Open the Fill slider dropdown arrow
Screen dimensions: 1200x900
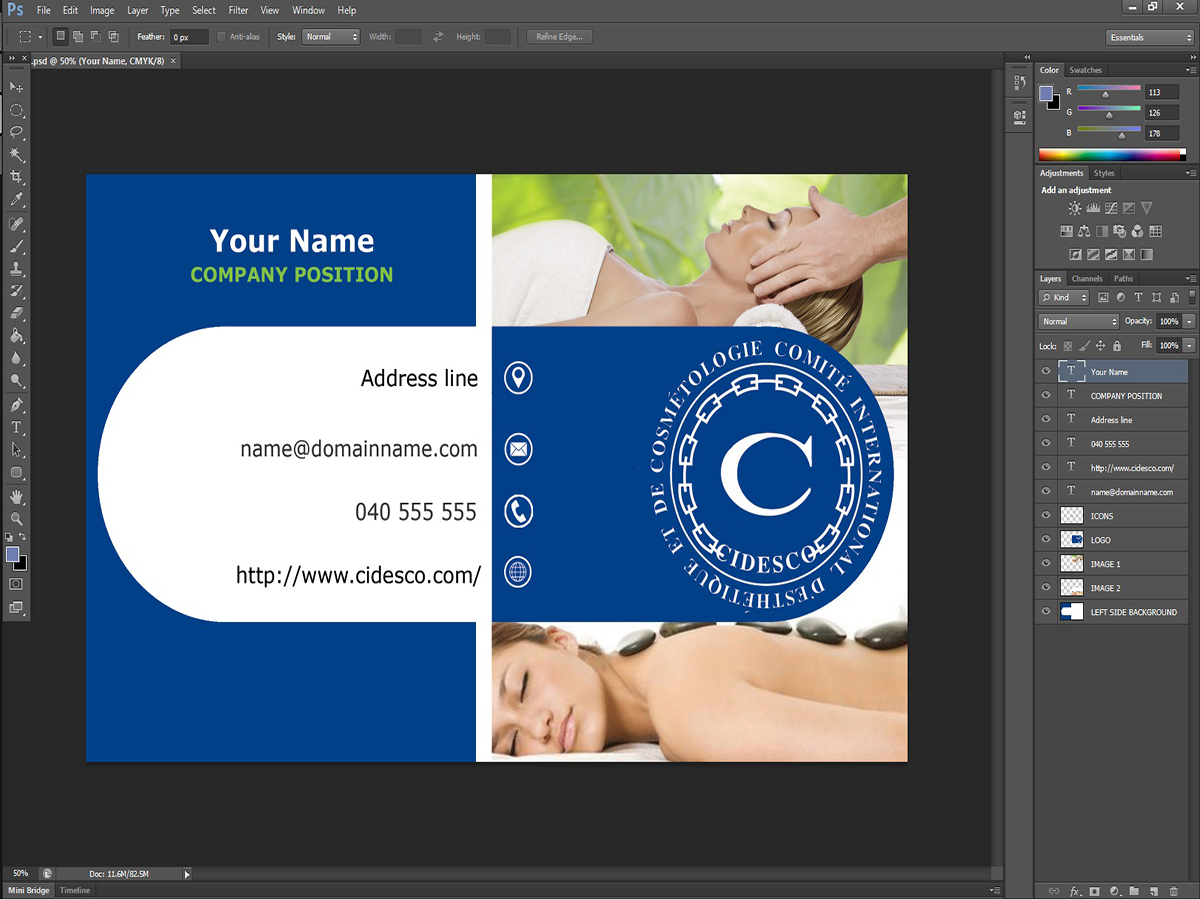tap(1189, 345)
